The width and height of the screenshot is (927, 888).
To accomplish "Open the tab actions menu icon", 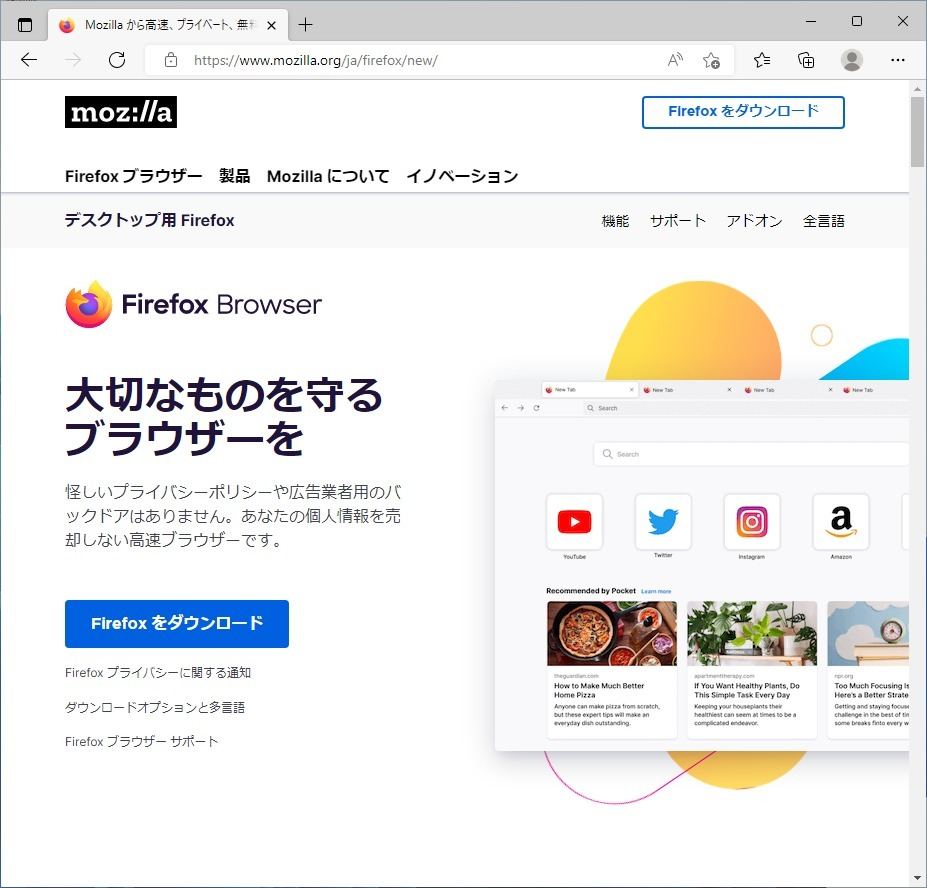I will pos(25,25).
